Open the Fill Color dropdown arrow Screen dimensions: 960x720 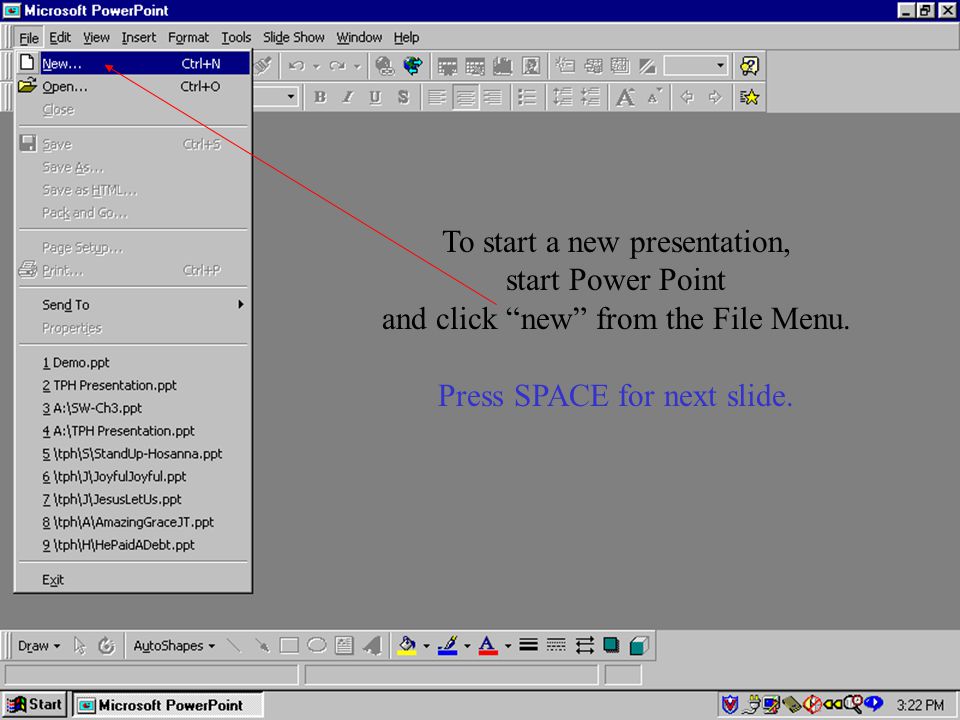click(x=426, y=645)
